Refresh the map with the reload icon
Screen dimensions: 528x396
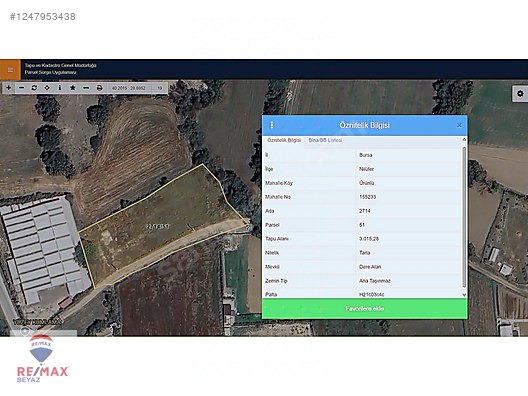[x=34, y=88]
